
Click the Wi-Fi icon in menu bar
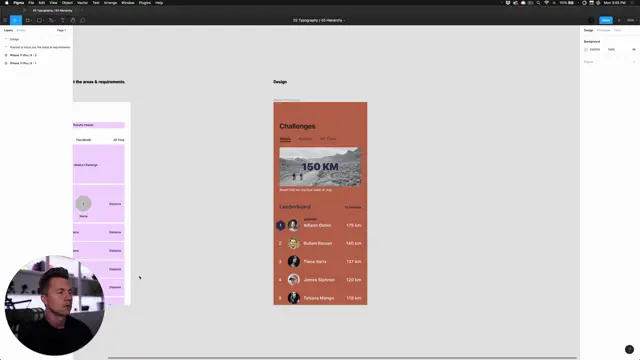[x=547, y=2]
